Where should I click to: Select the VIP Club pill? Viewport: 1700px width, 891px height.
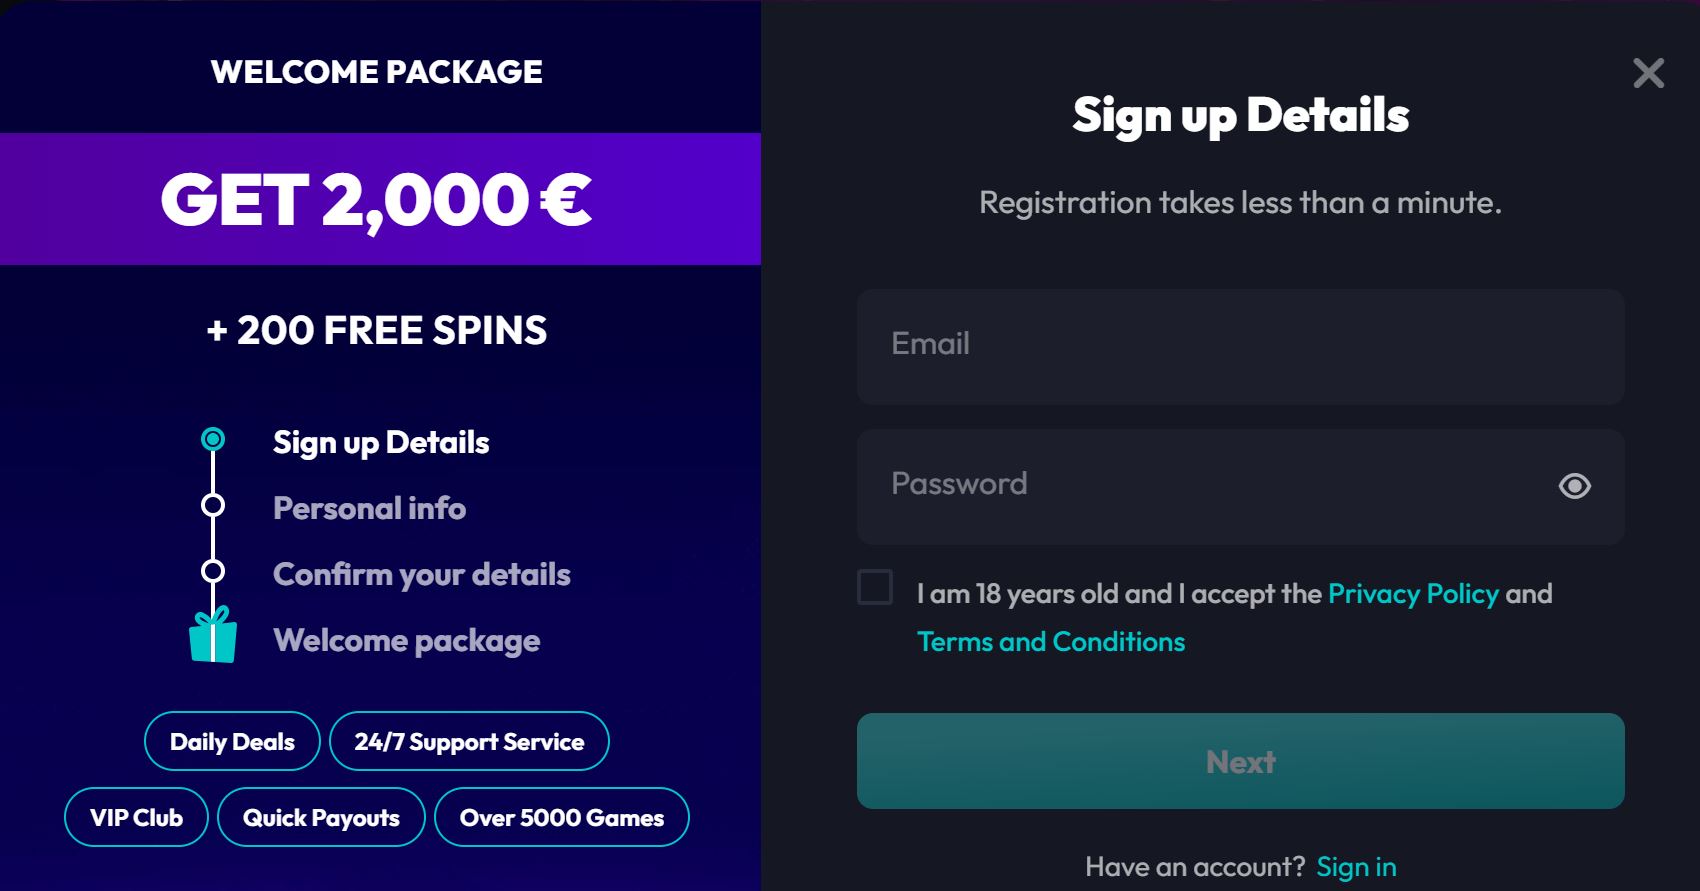click(136, 817)
